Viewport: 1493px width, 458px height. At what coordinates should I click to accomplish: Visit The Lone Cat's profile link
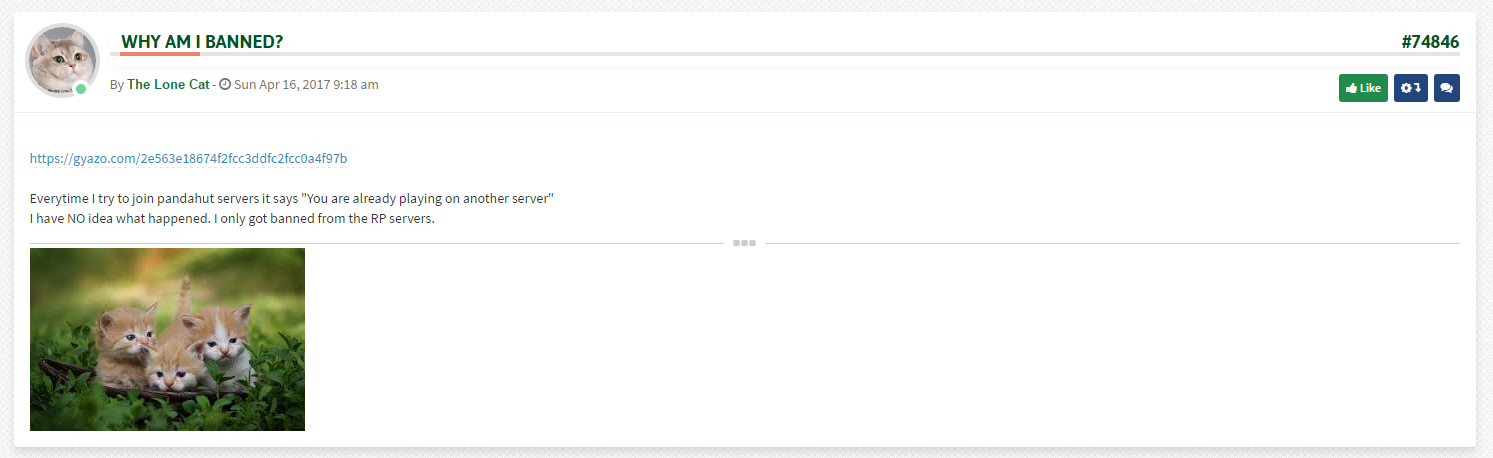(168, 85)
